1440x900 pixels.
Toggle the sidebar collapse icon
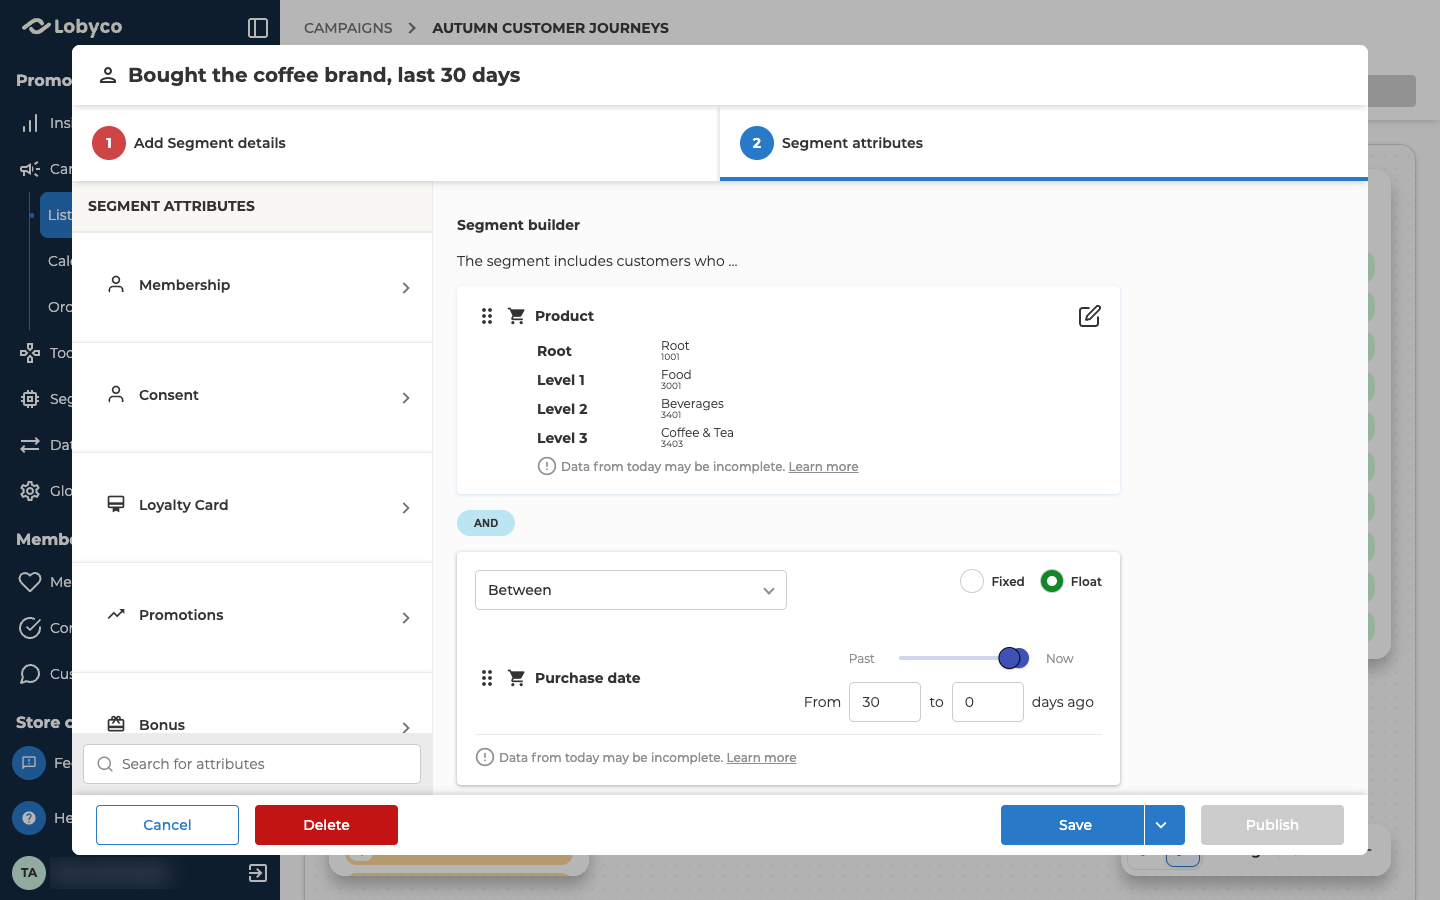[258, 28]
